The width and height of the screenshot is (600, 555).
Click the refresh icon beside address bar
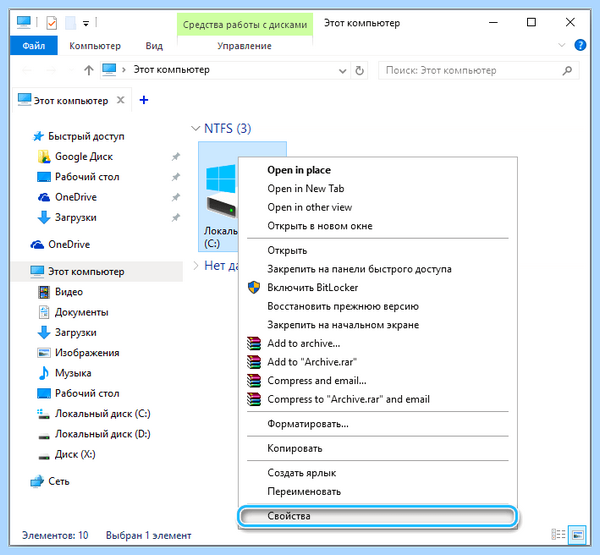tap(359, 70)
